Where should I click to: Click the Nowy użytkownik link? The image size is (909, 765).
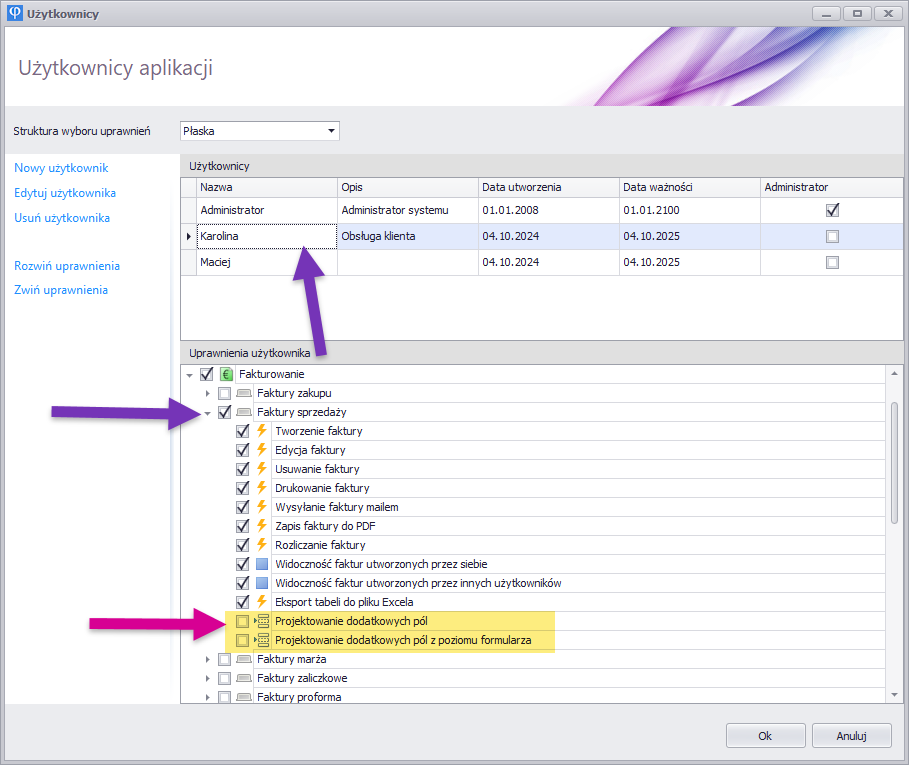[x=61, y=168]
